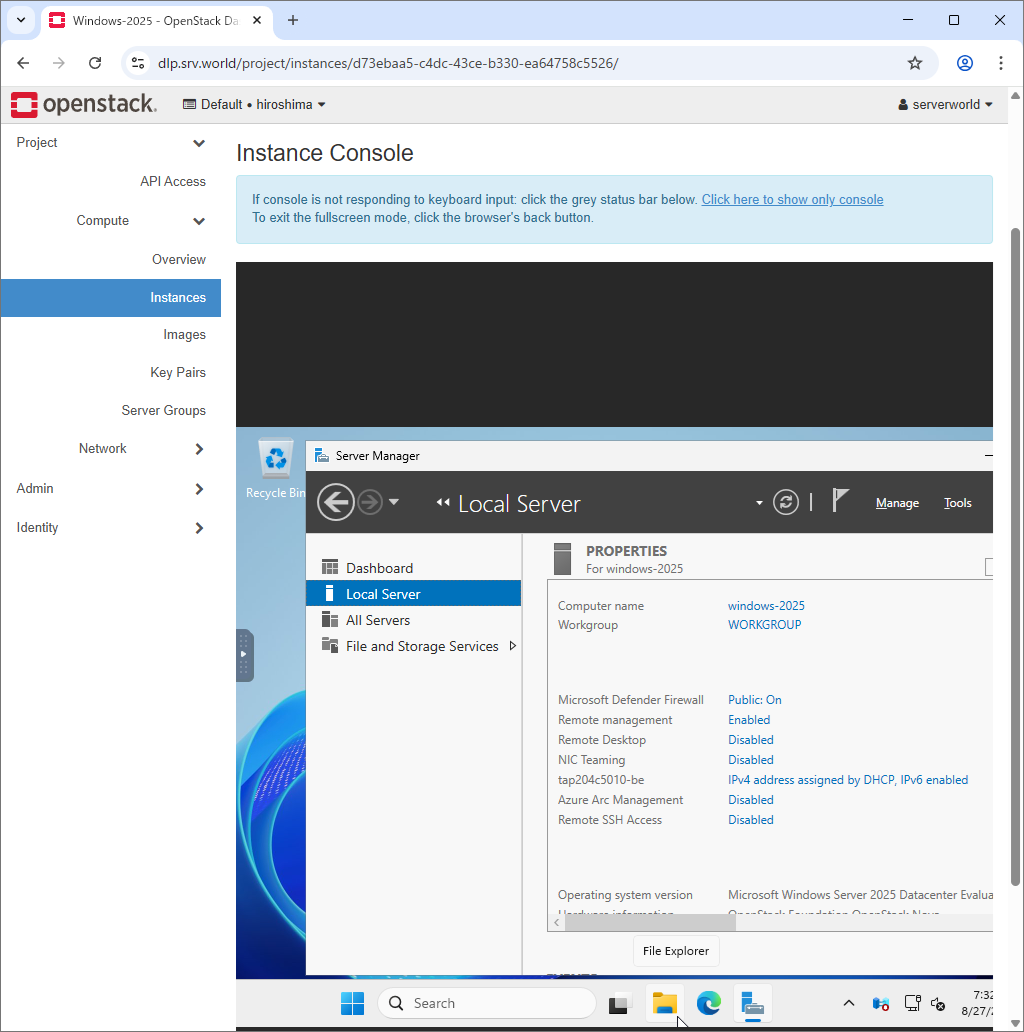Click the Windows Start button

pos(352,1003)
